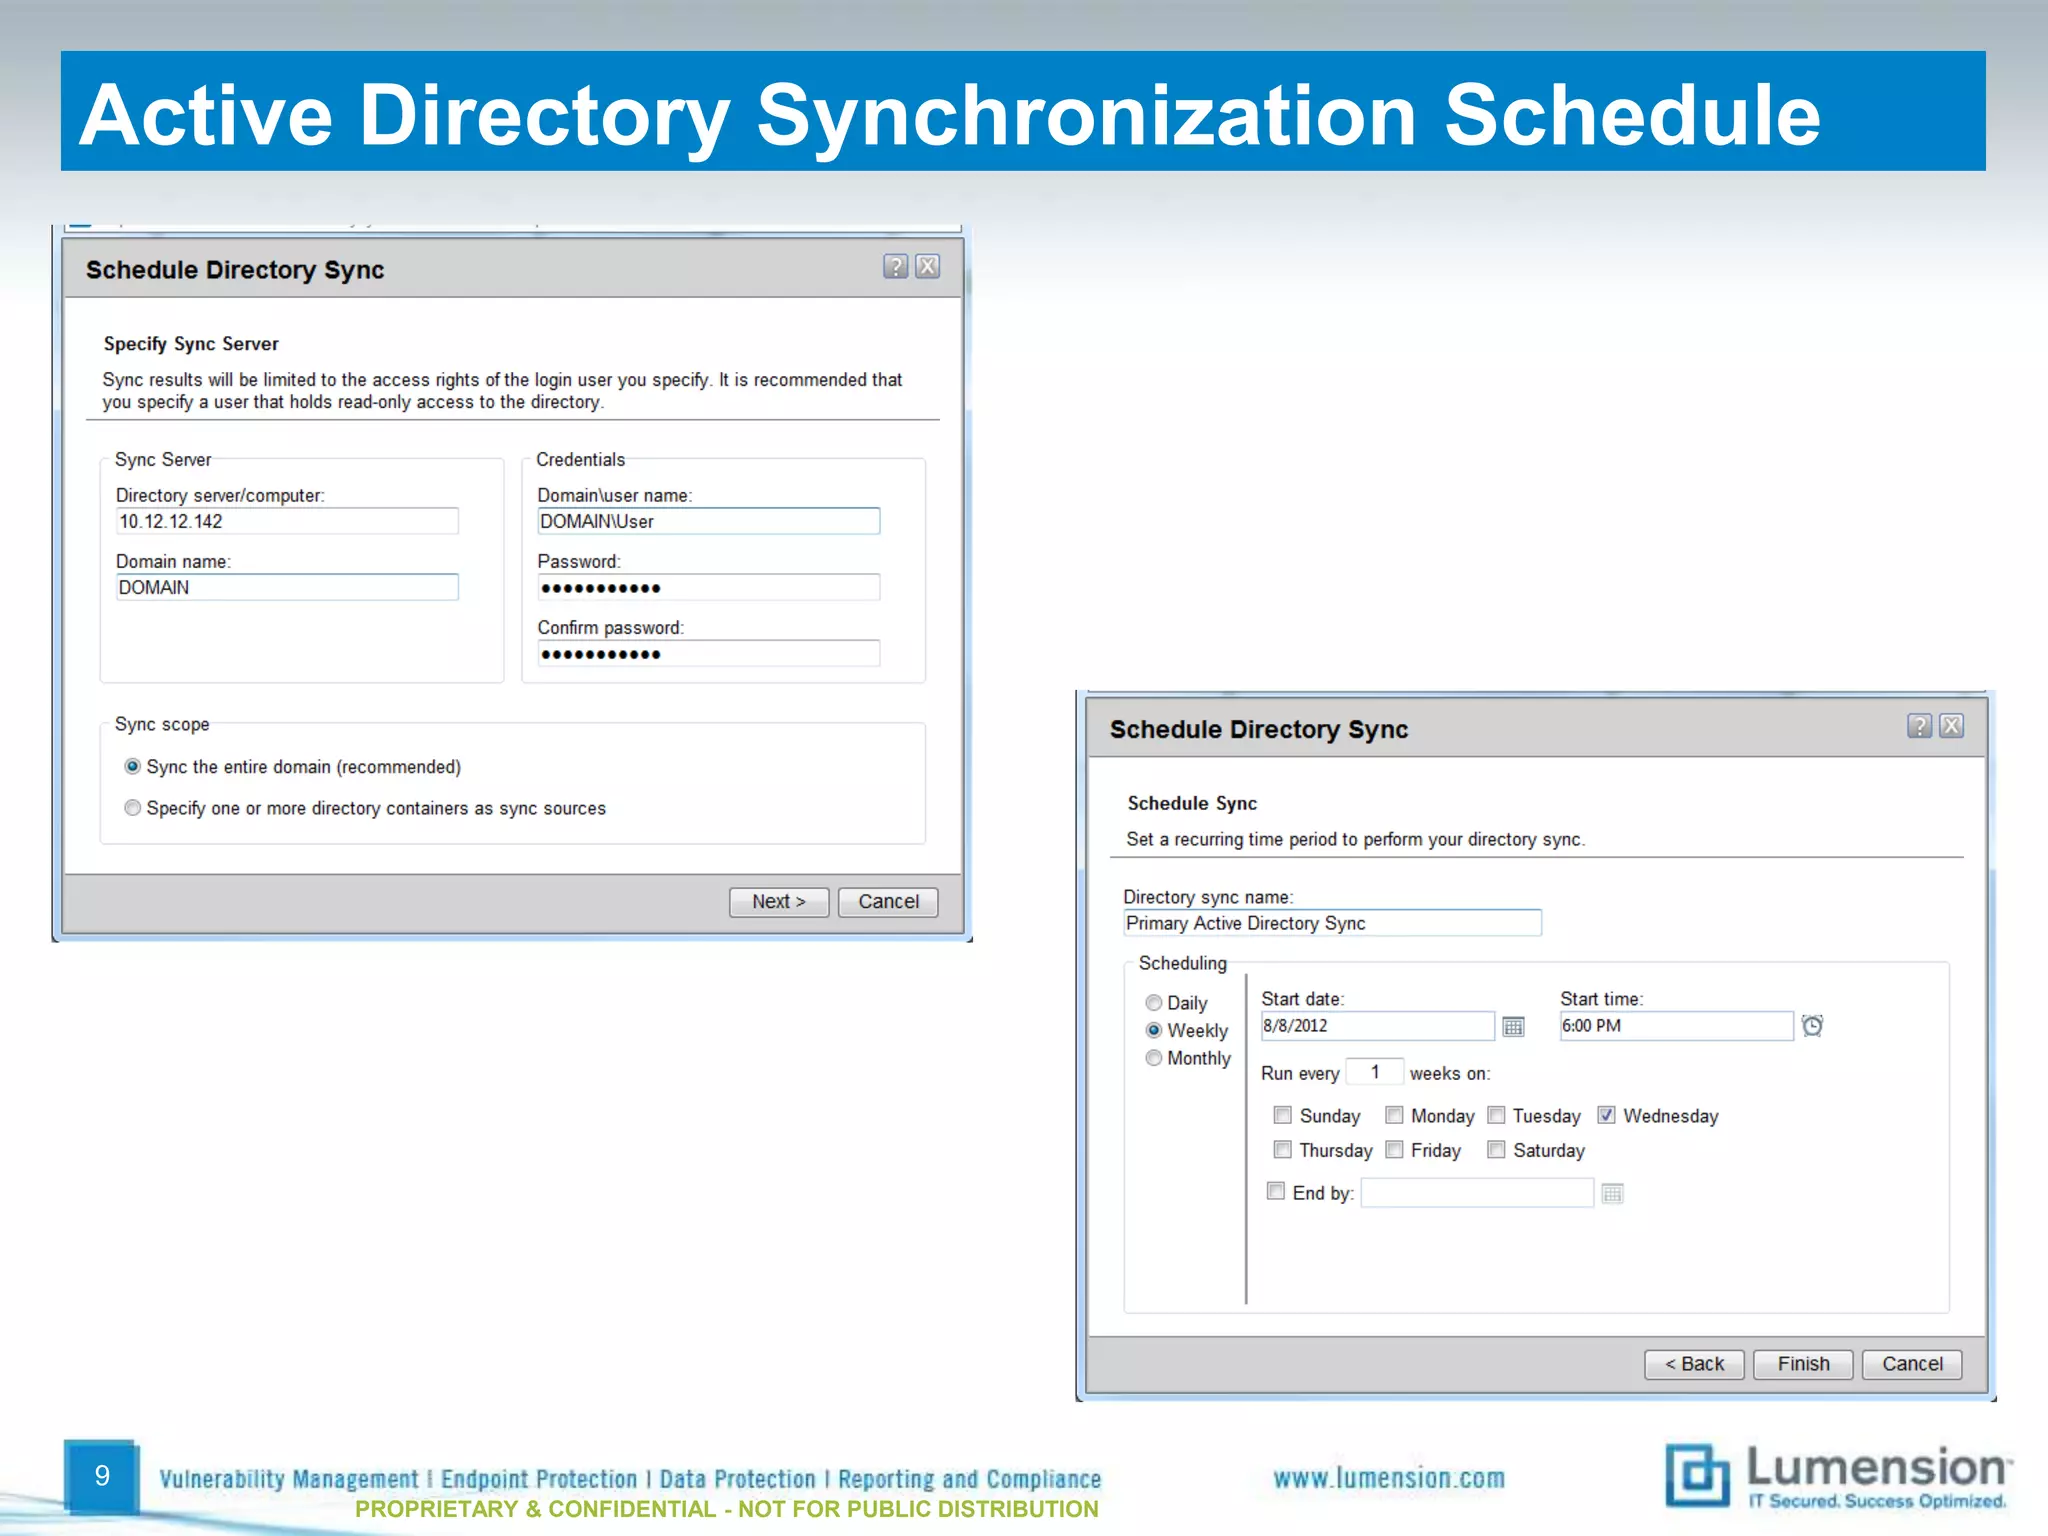Screen dimensions: 2048x1536
Task: Check the Tuesday checkbox
Action: coord(1496,1115)
